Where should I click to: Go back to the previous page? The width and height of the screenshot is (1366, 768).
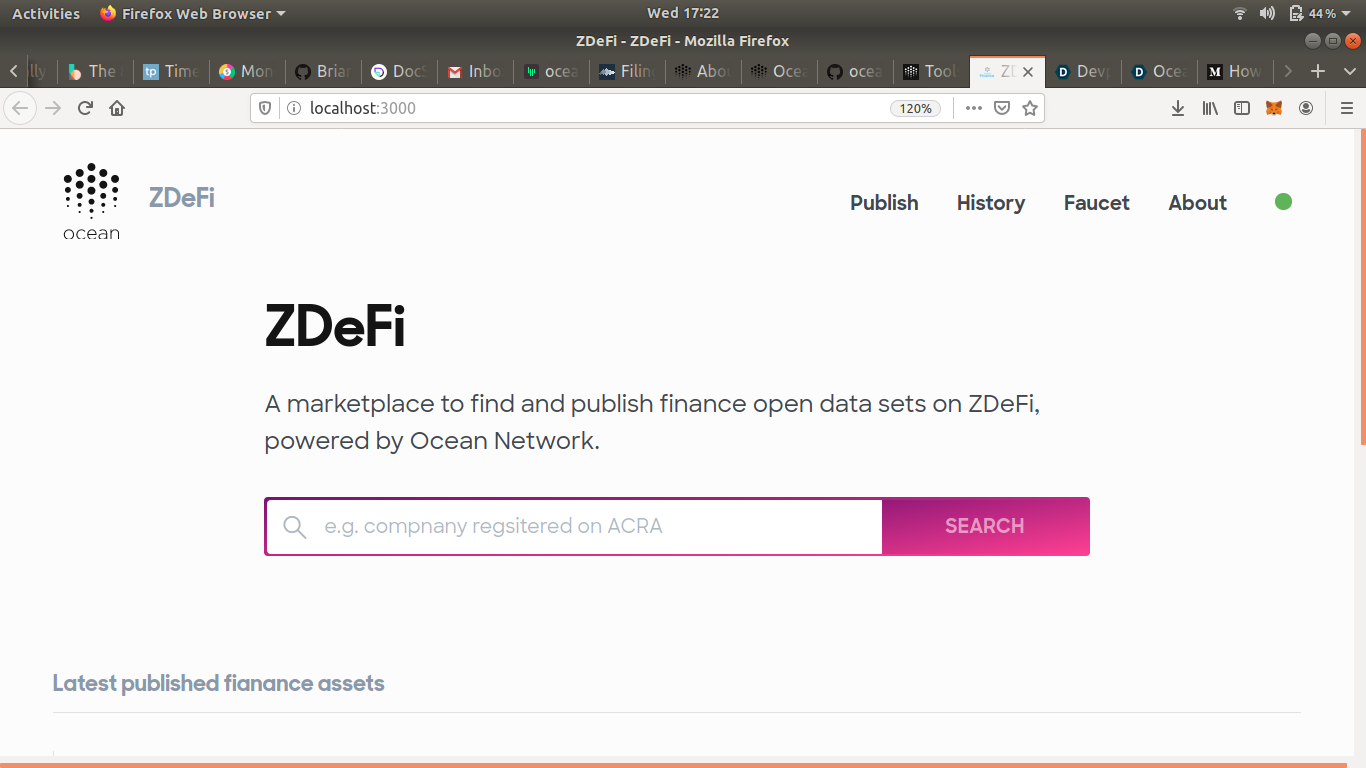click(20, 108)
